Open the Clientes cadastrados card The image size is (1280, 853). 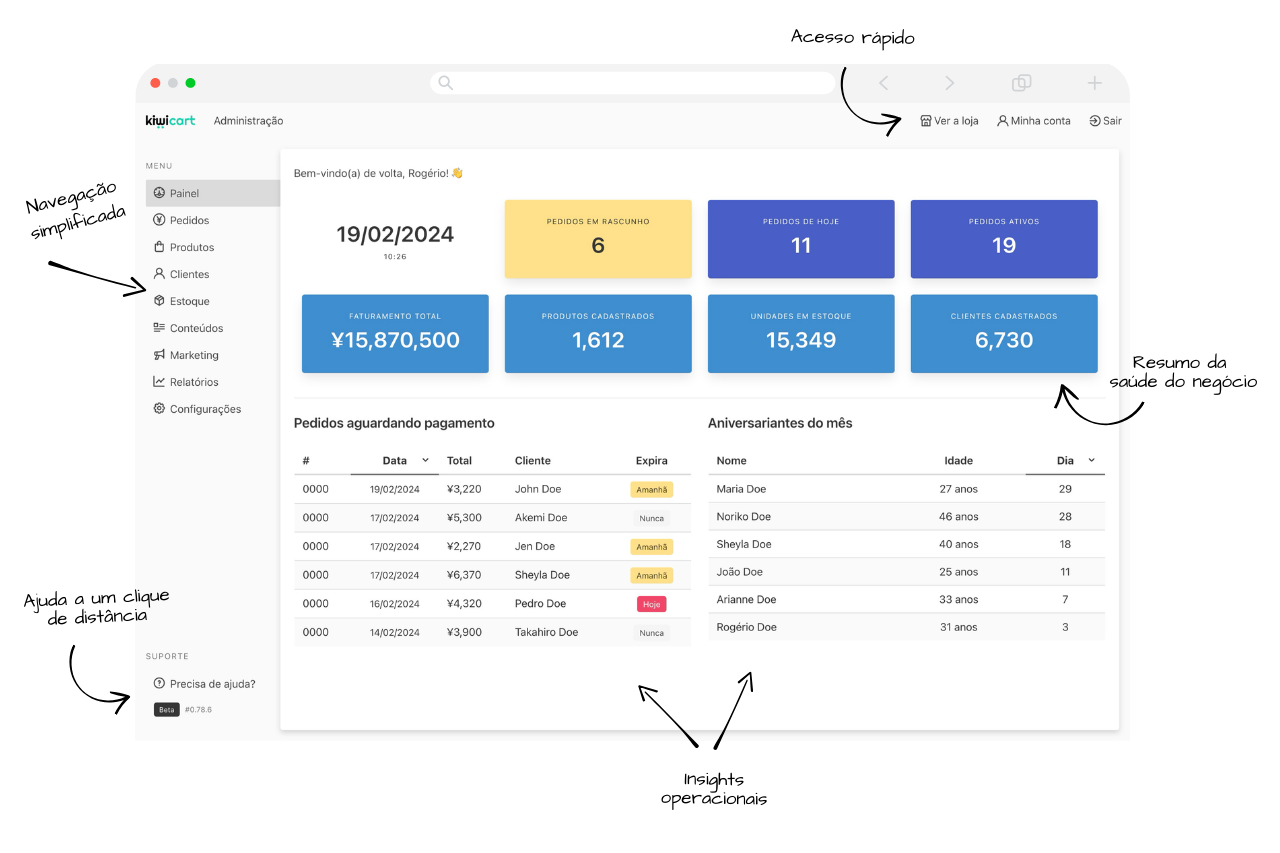(x=1004, y=334)
